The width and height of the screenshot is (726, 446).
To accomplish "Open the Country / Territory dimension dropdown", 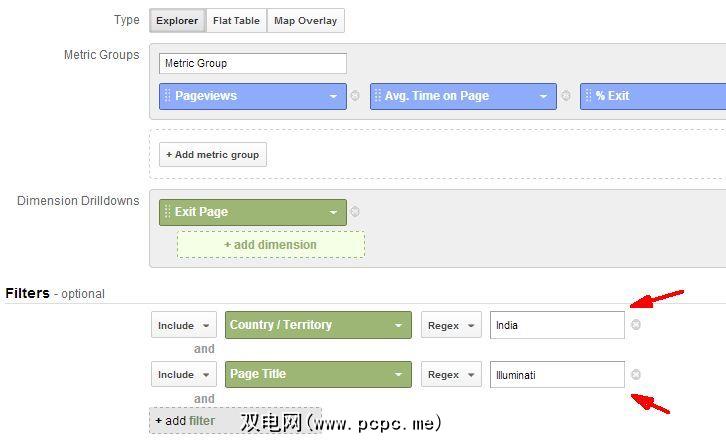I will (398, 325).
